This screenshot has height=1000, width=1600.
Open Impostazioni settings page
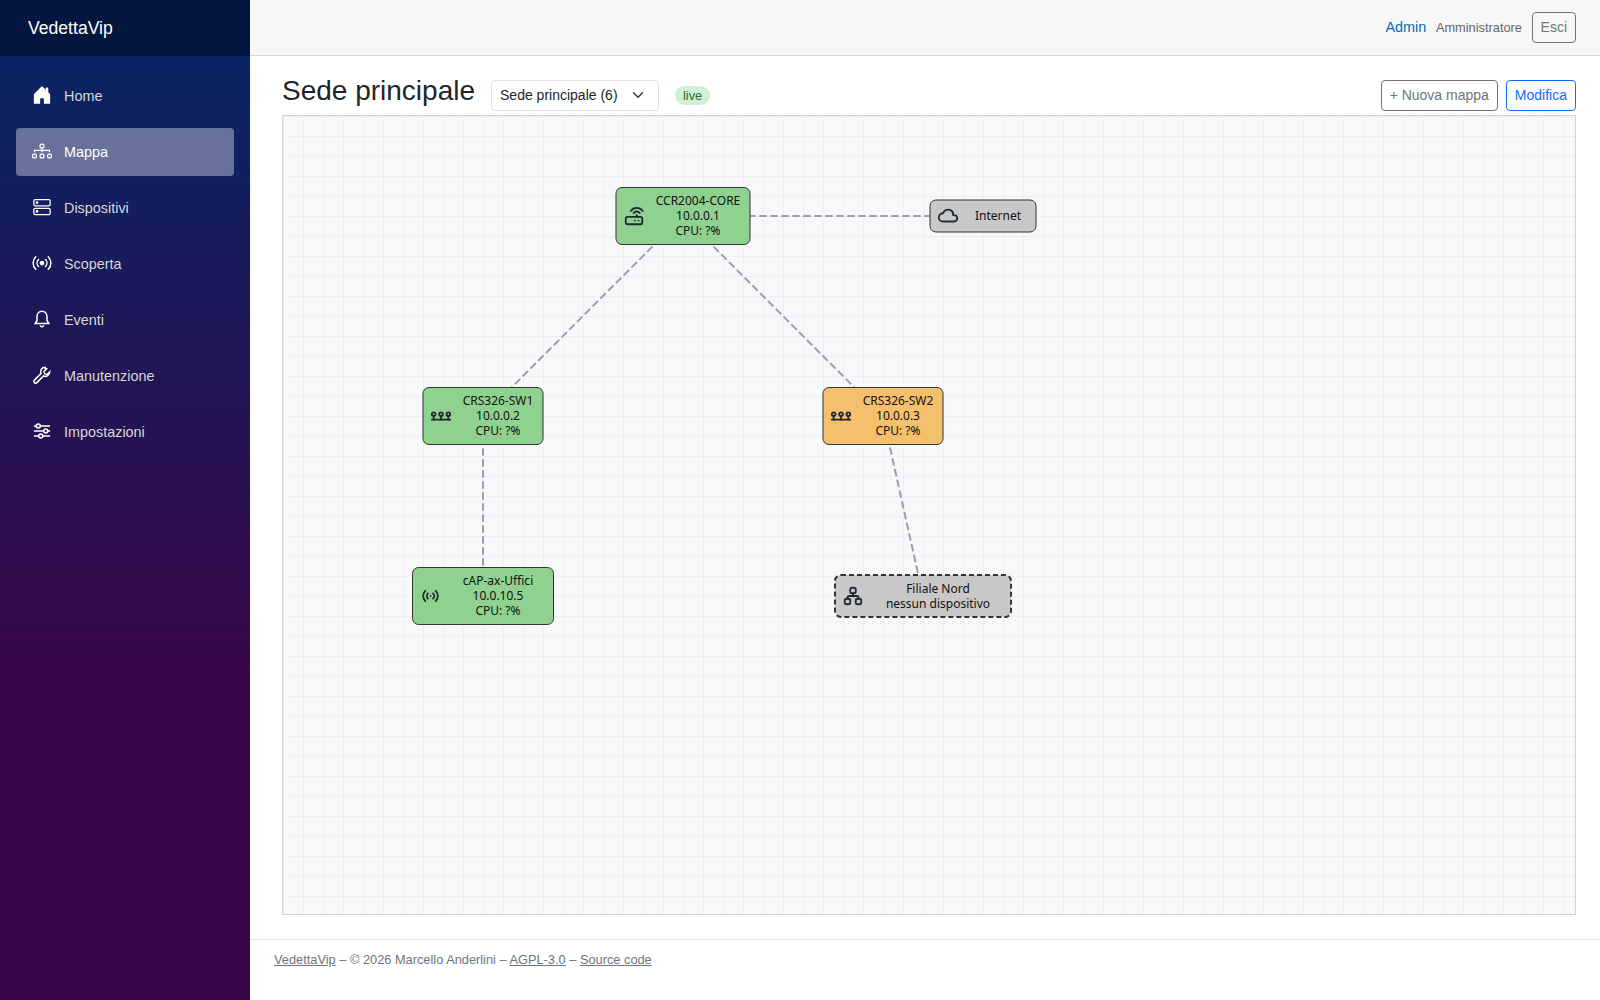tap(125, 432)
